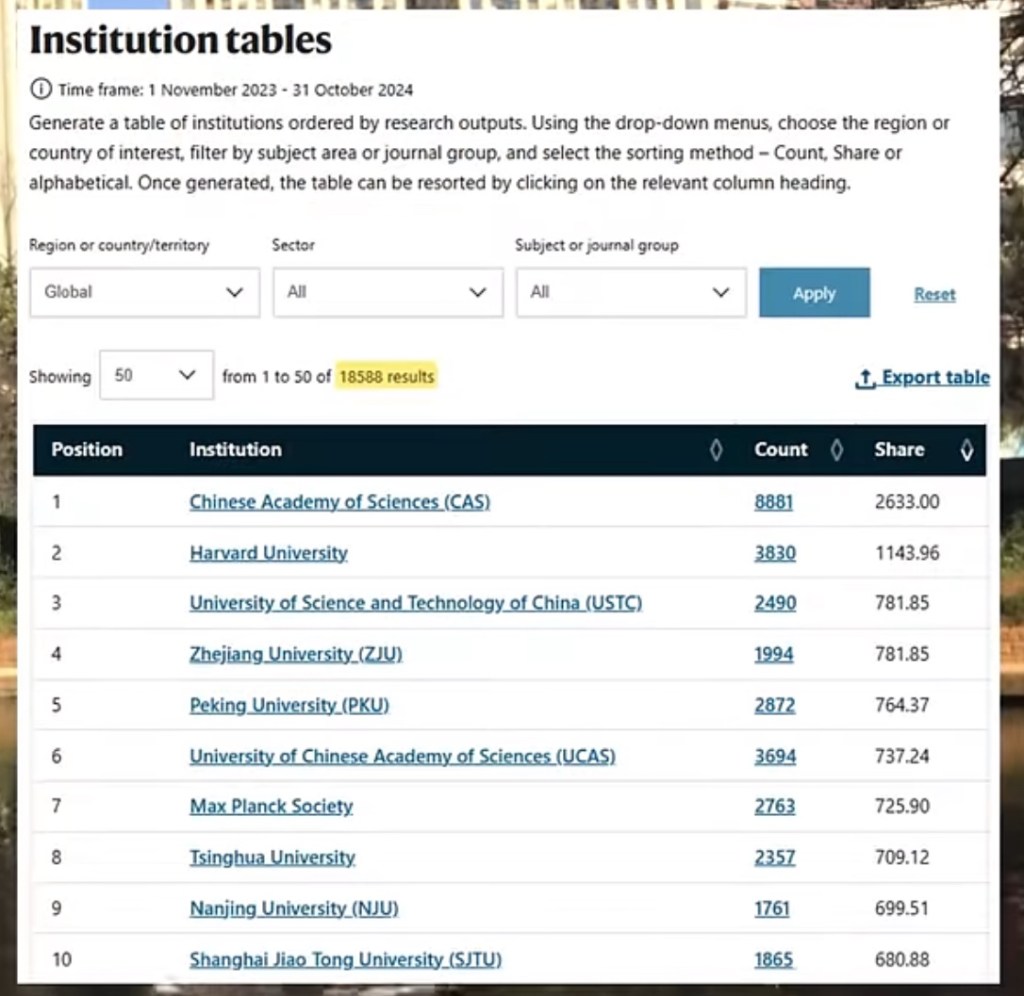
Task: Expand the Sector dropdown
Action: point(387,292)
